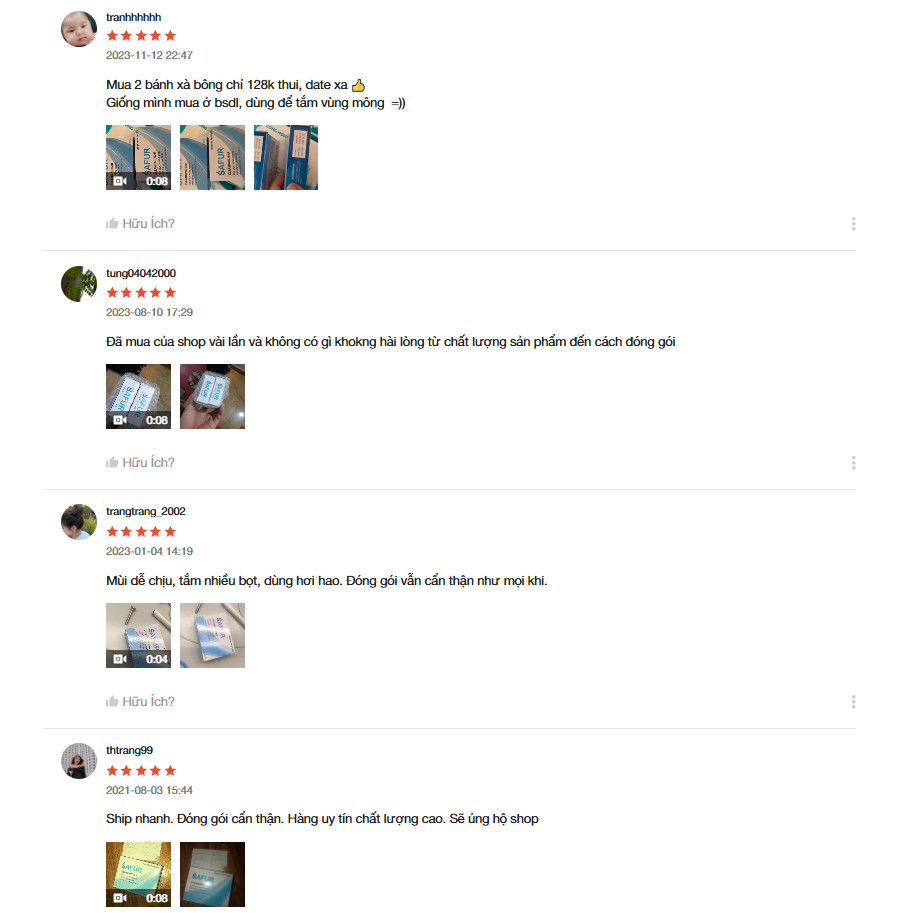913x913 pixels.
Task: Open tung04042000's profile avatar
Action: pos(79,284)
